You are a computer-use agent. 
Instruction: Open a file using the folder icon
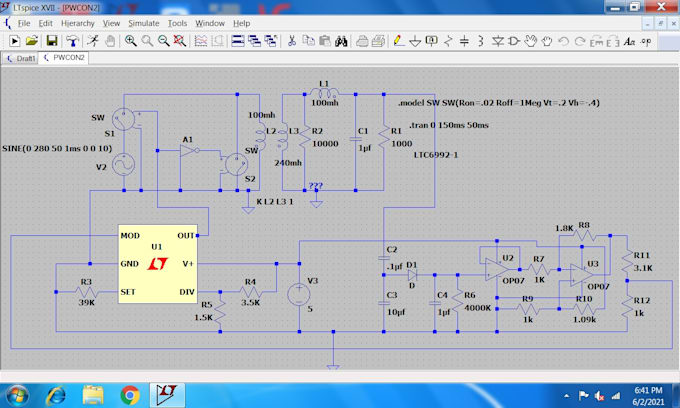(x=32, y=41)
